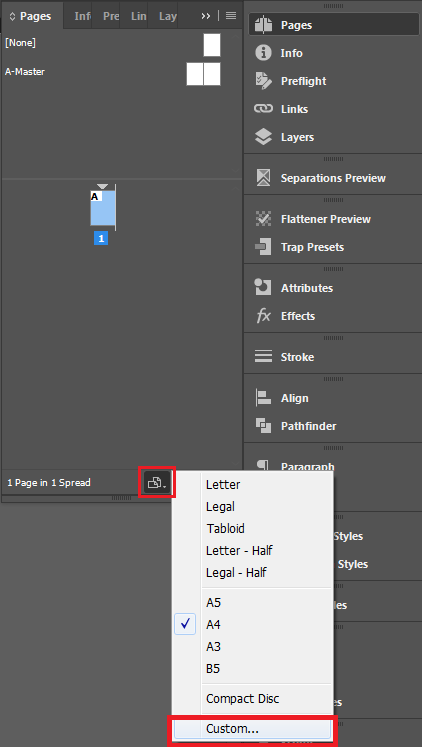Open the Pages panel hamburger menu
This screenshot has height=747, width=422.
[x=231, y=16]
